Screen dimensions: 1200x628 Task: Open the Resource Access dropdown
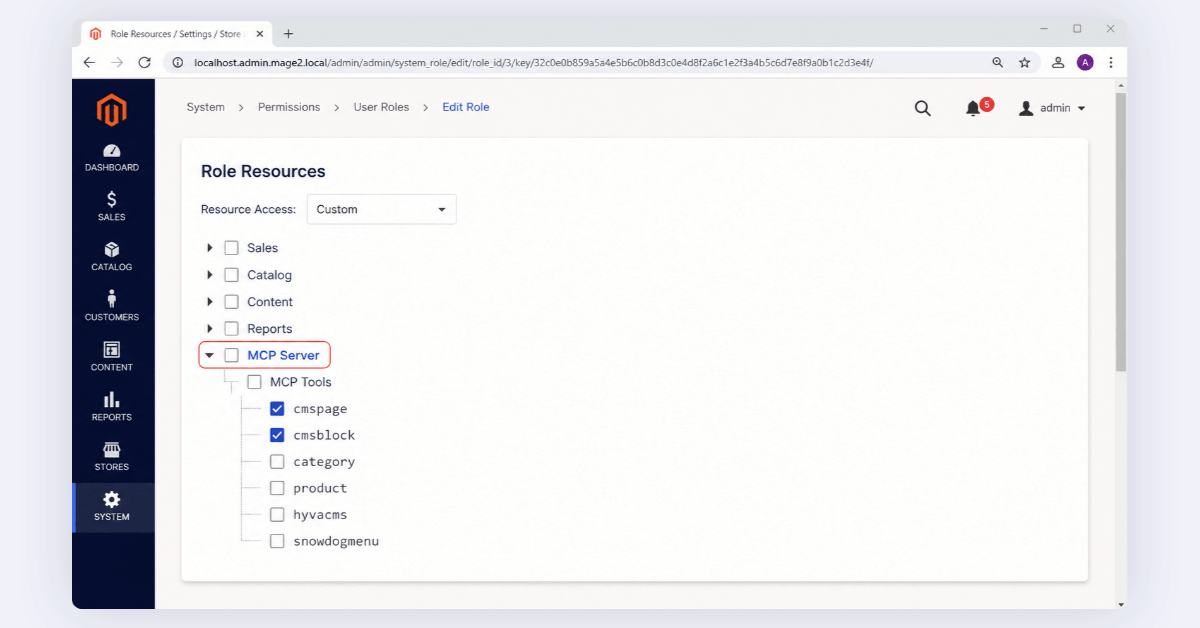[x=381, y=209]
